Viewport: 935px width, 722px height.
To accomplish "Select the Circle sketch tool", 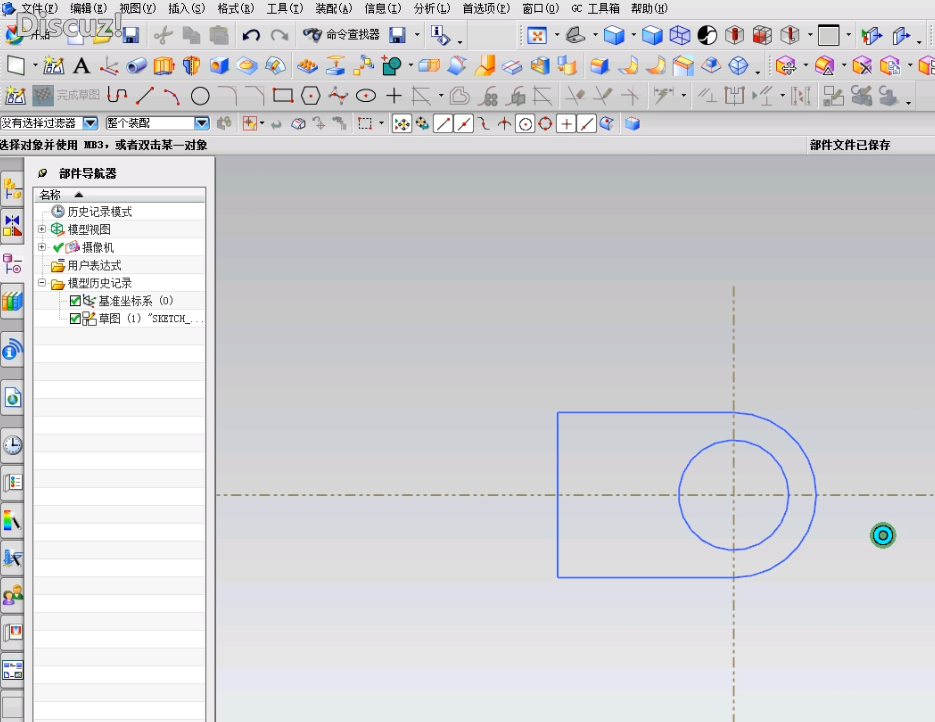I will click(x=200, y=95).
